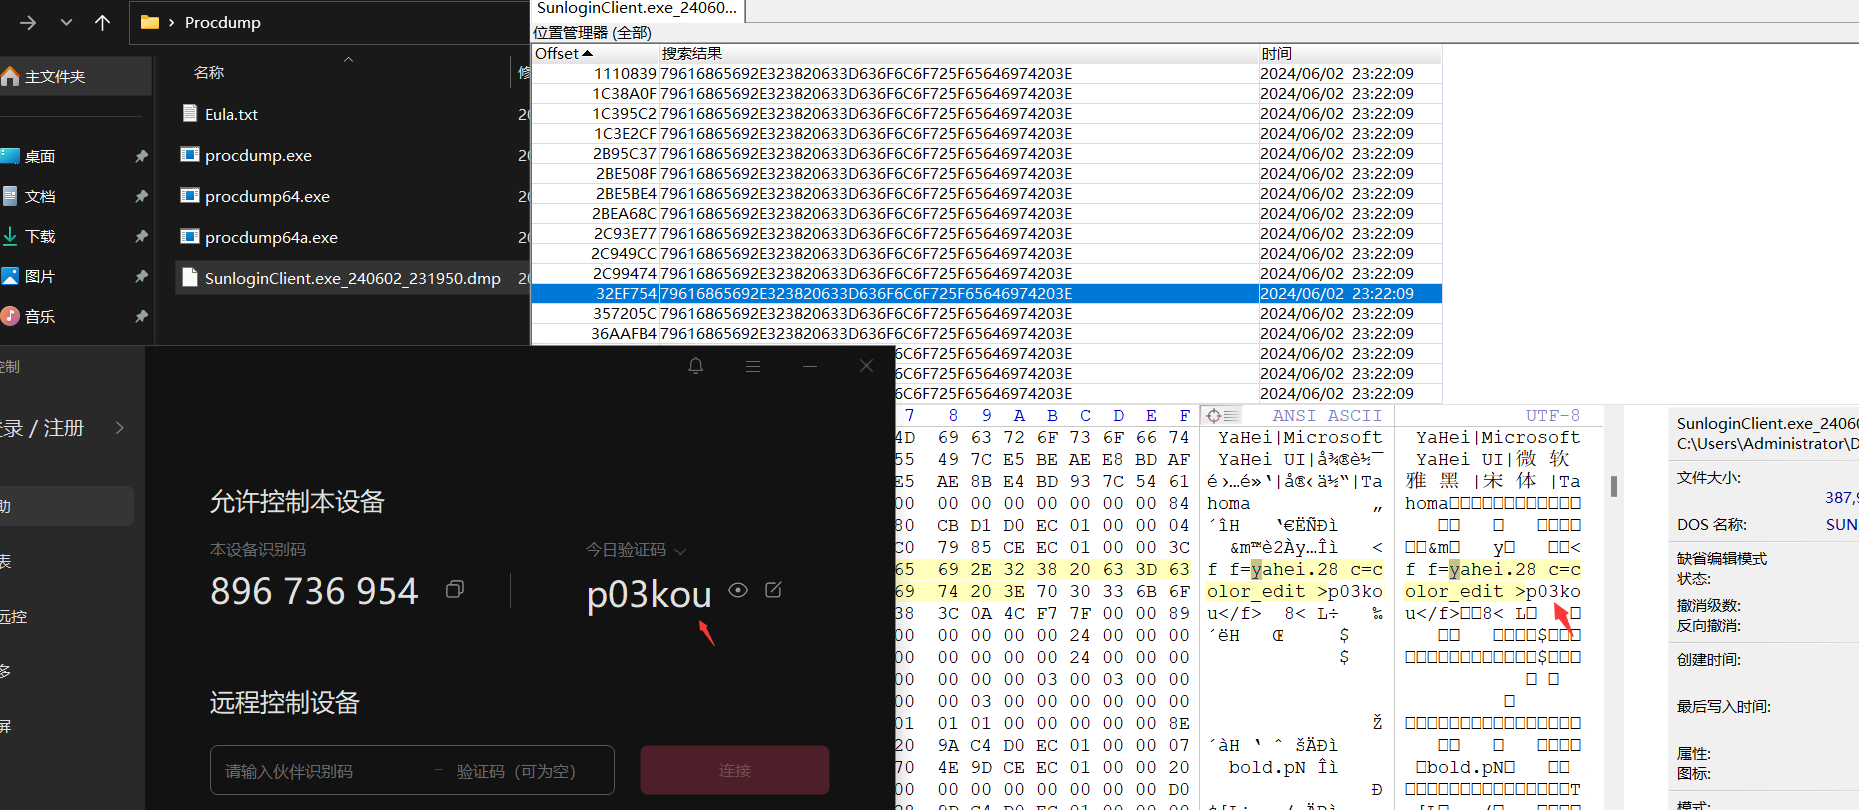1859x810 pixels.
Task: Expand the chevron next to 登录 / 注册
Action: coord(120,428)
